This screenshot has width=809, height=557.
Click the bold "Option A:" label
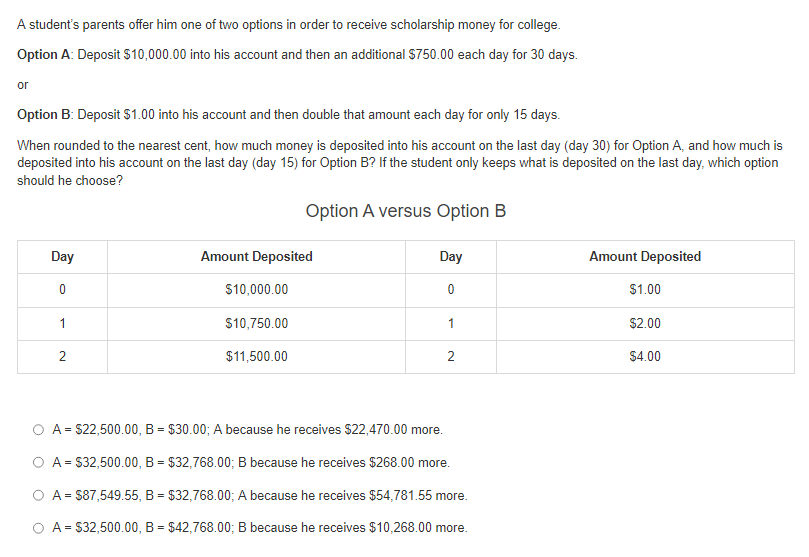click(x=45, y=54)
